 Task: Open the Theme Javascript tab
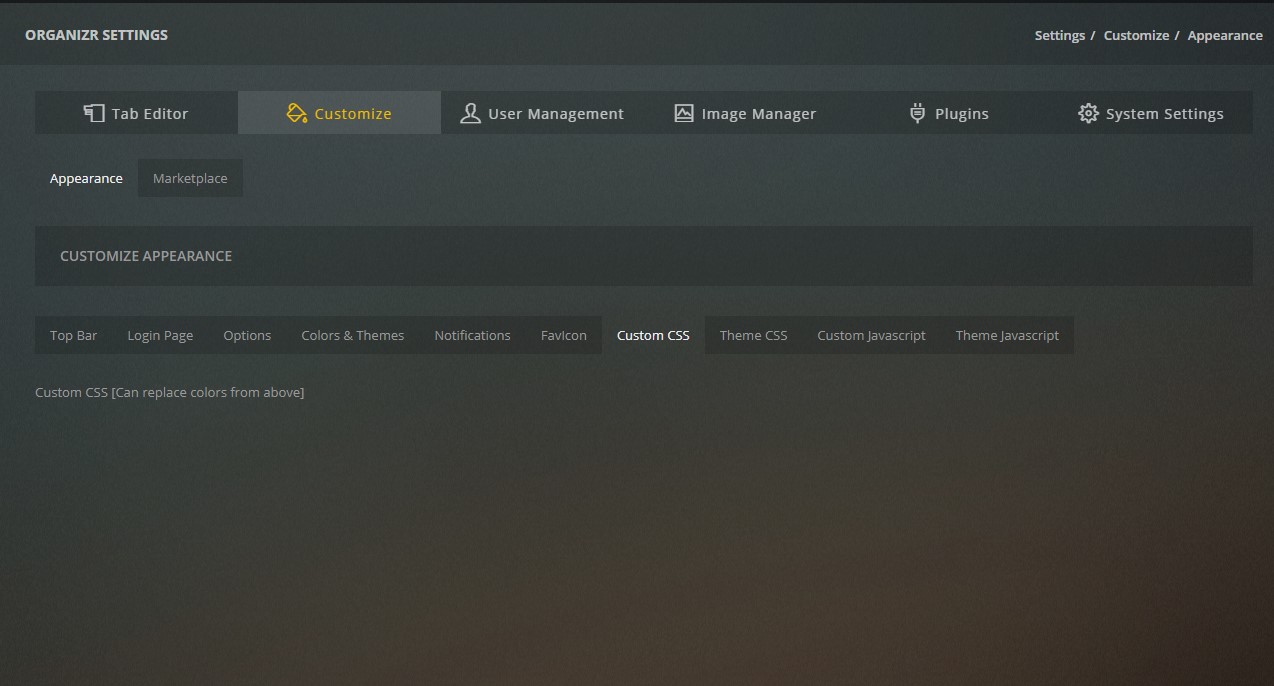click(1007, 335)
